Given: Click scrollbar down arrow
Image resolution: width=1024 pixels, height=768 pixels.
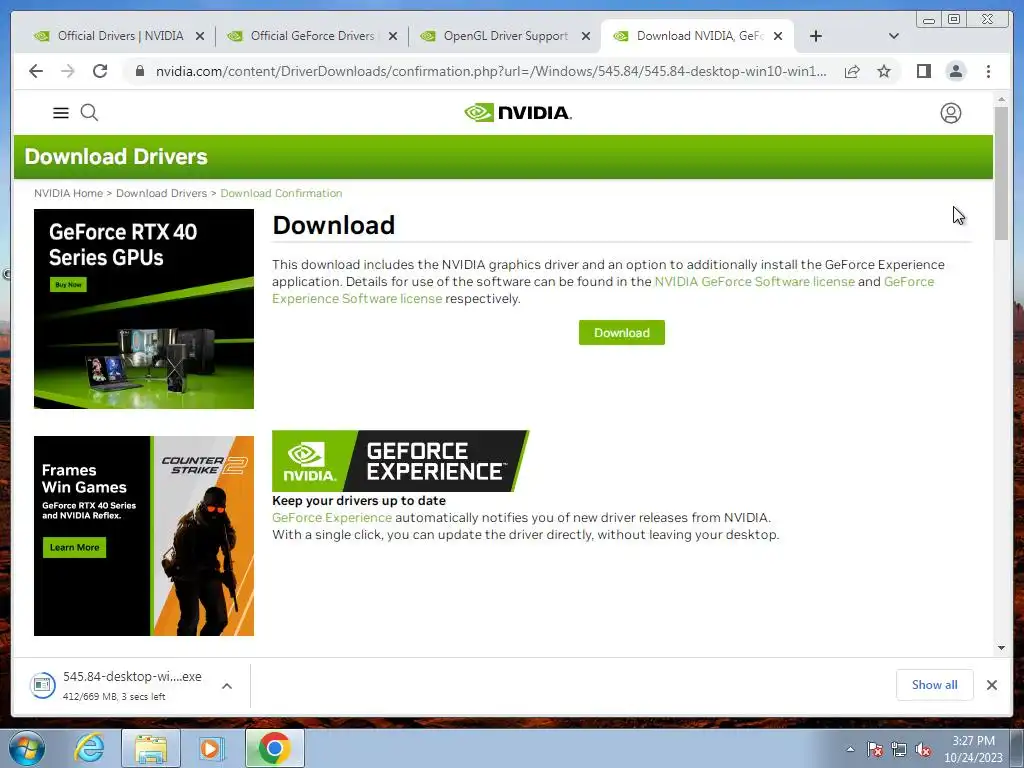Looking at the screenshot, I should [x=1001, y=648].
